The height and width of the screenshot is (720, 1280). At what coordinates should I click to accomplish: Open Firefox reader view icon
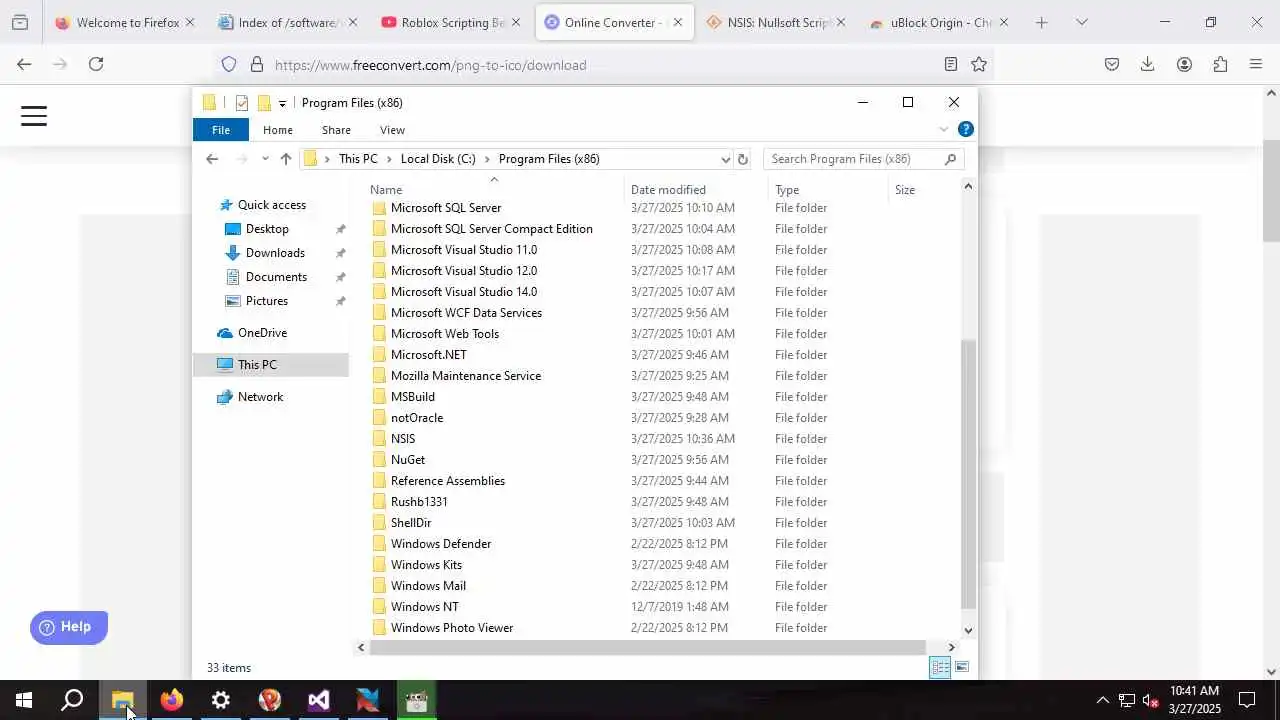950,64
